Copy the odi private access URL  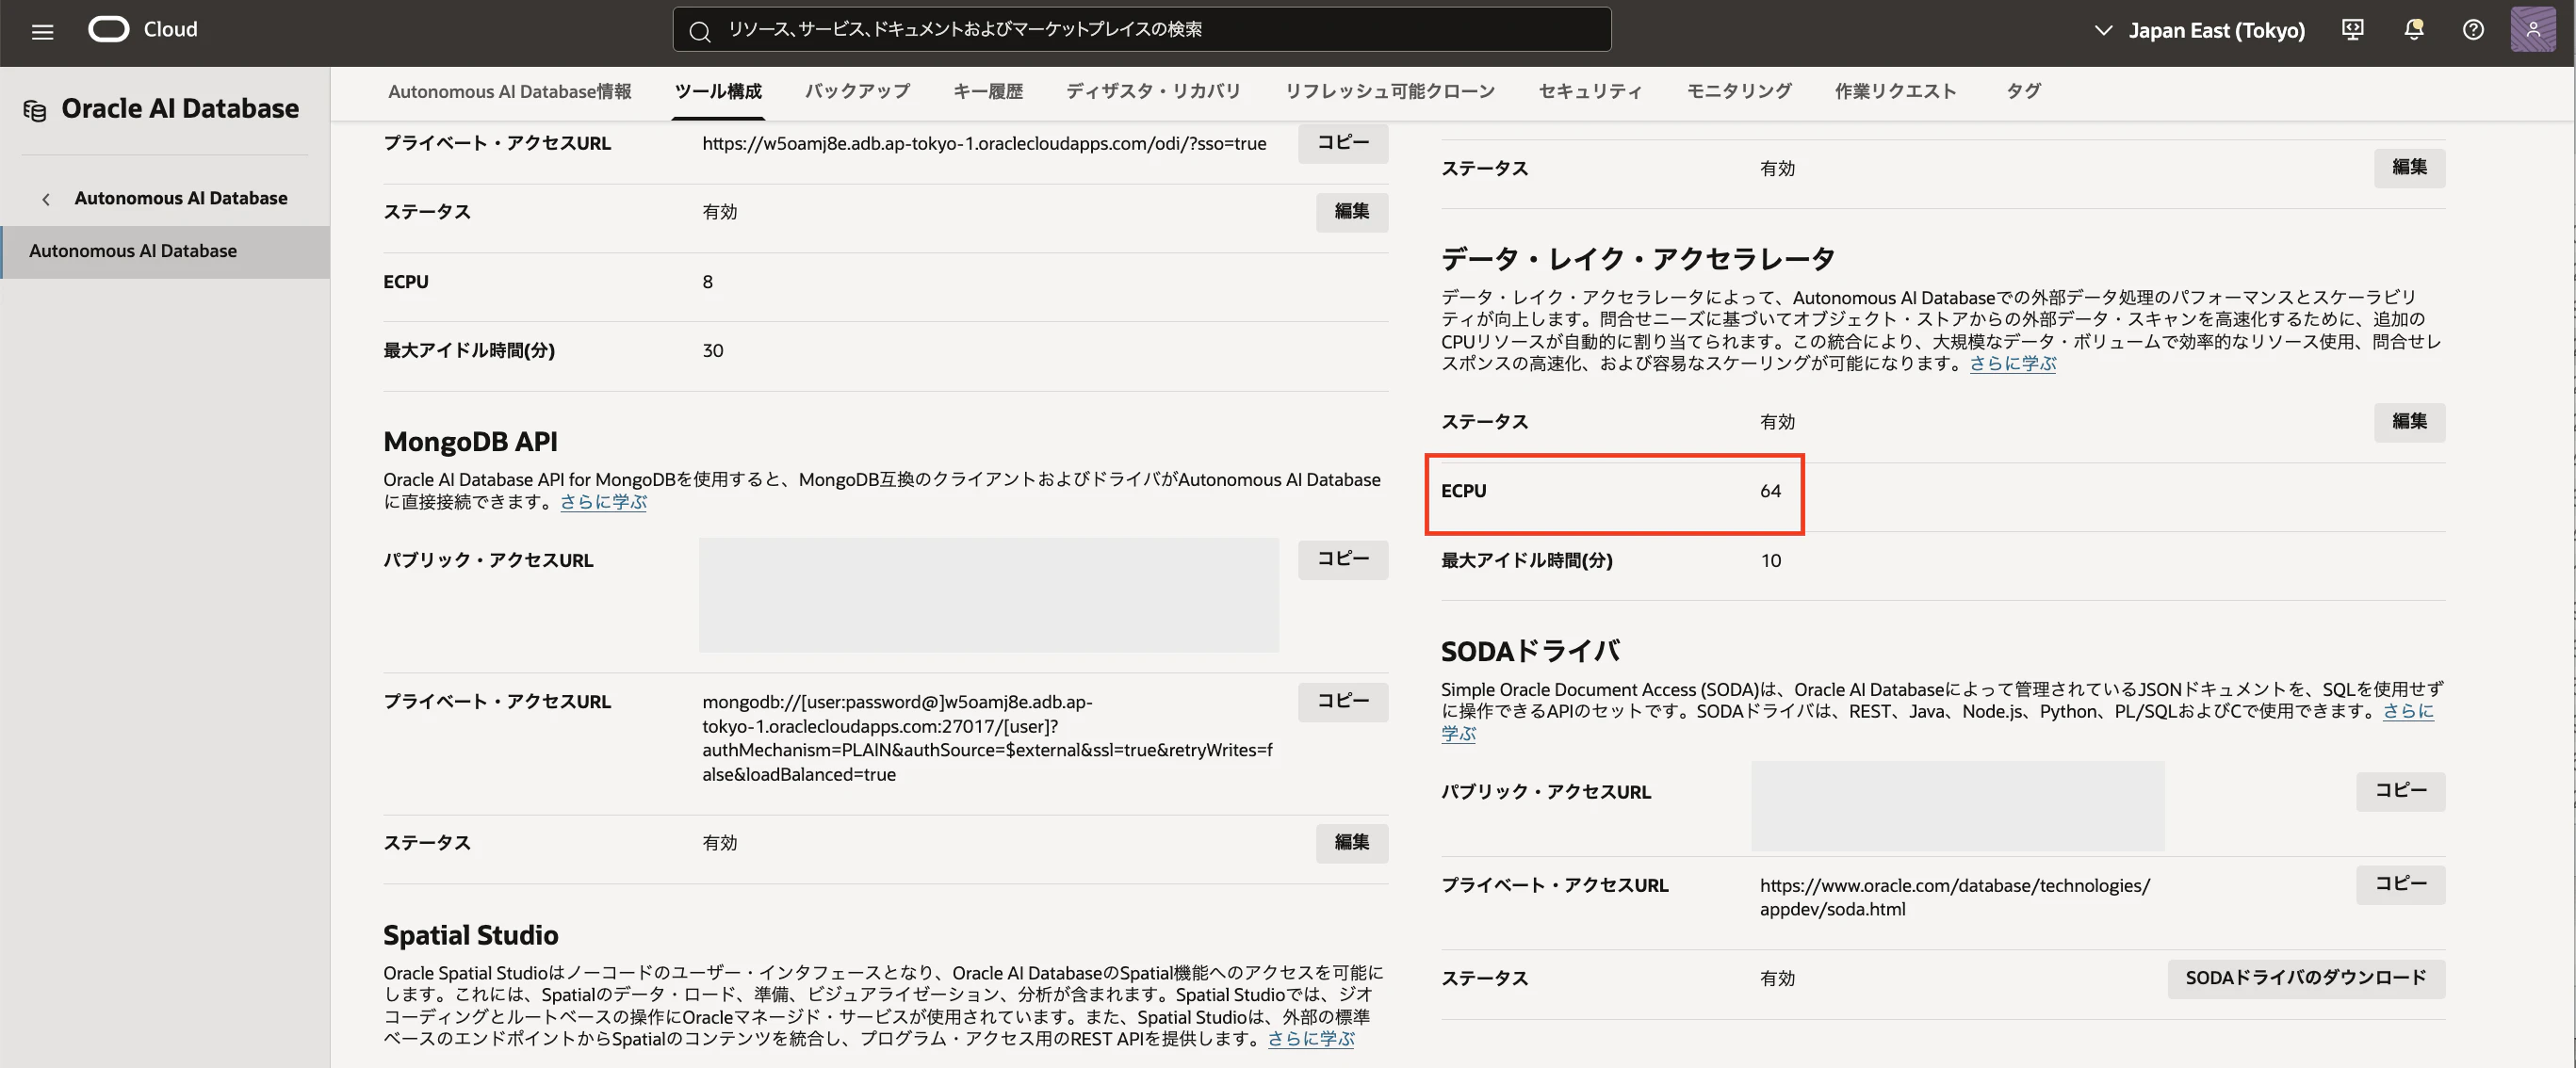click(x=1342, y=143)
